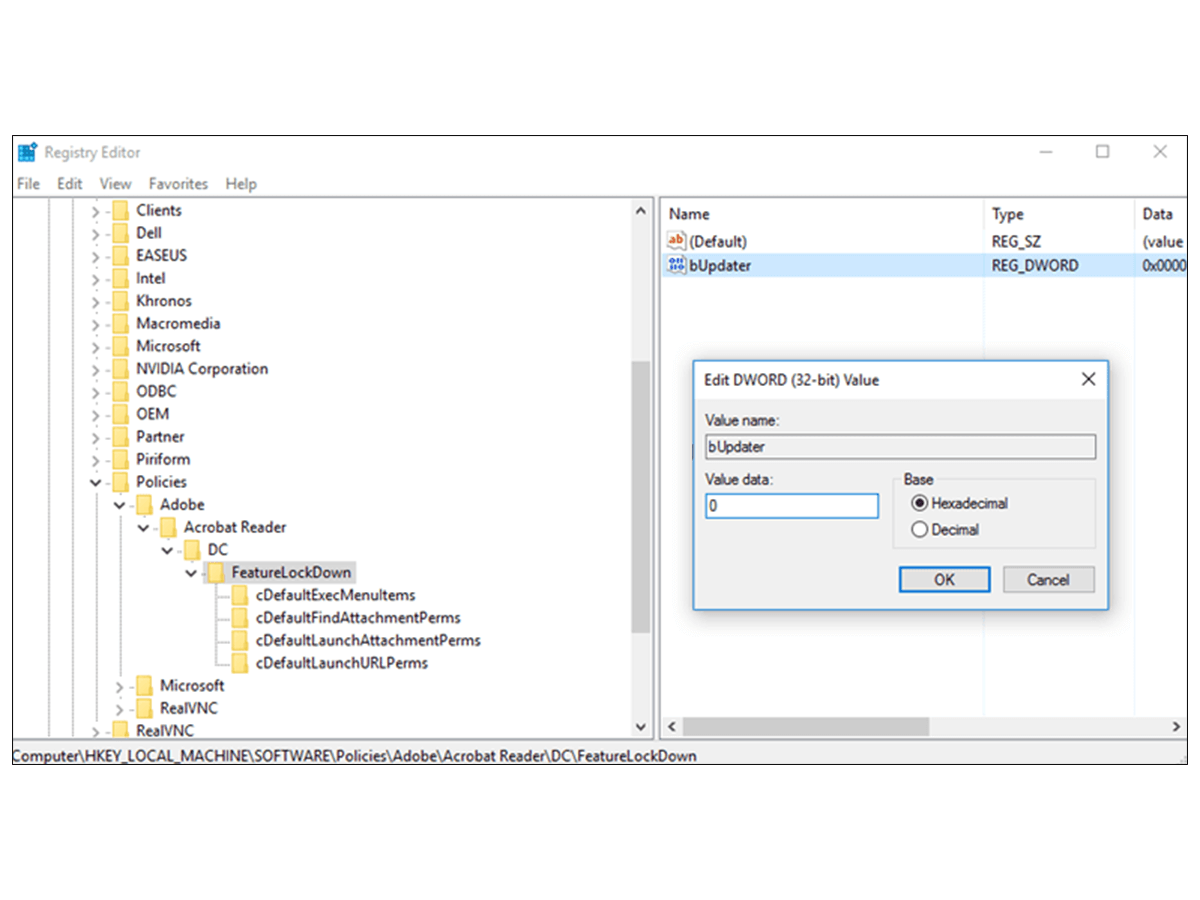The width and height of the screenshot is (1200, 900).
Task: Collapse the Policies key
Action: click(95, 481)
